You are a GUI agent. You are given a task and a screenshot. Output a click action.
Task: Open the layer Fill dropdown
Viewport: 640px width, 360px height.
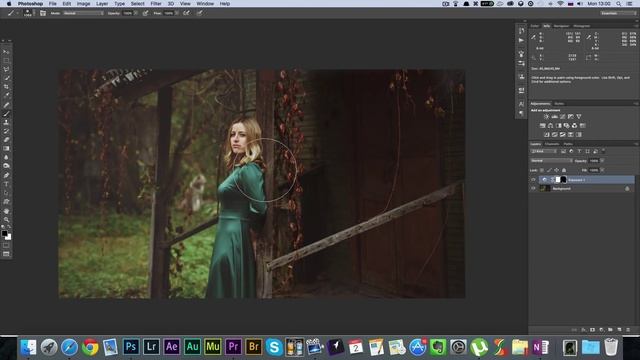click(x=602, y=170)
